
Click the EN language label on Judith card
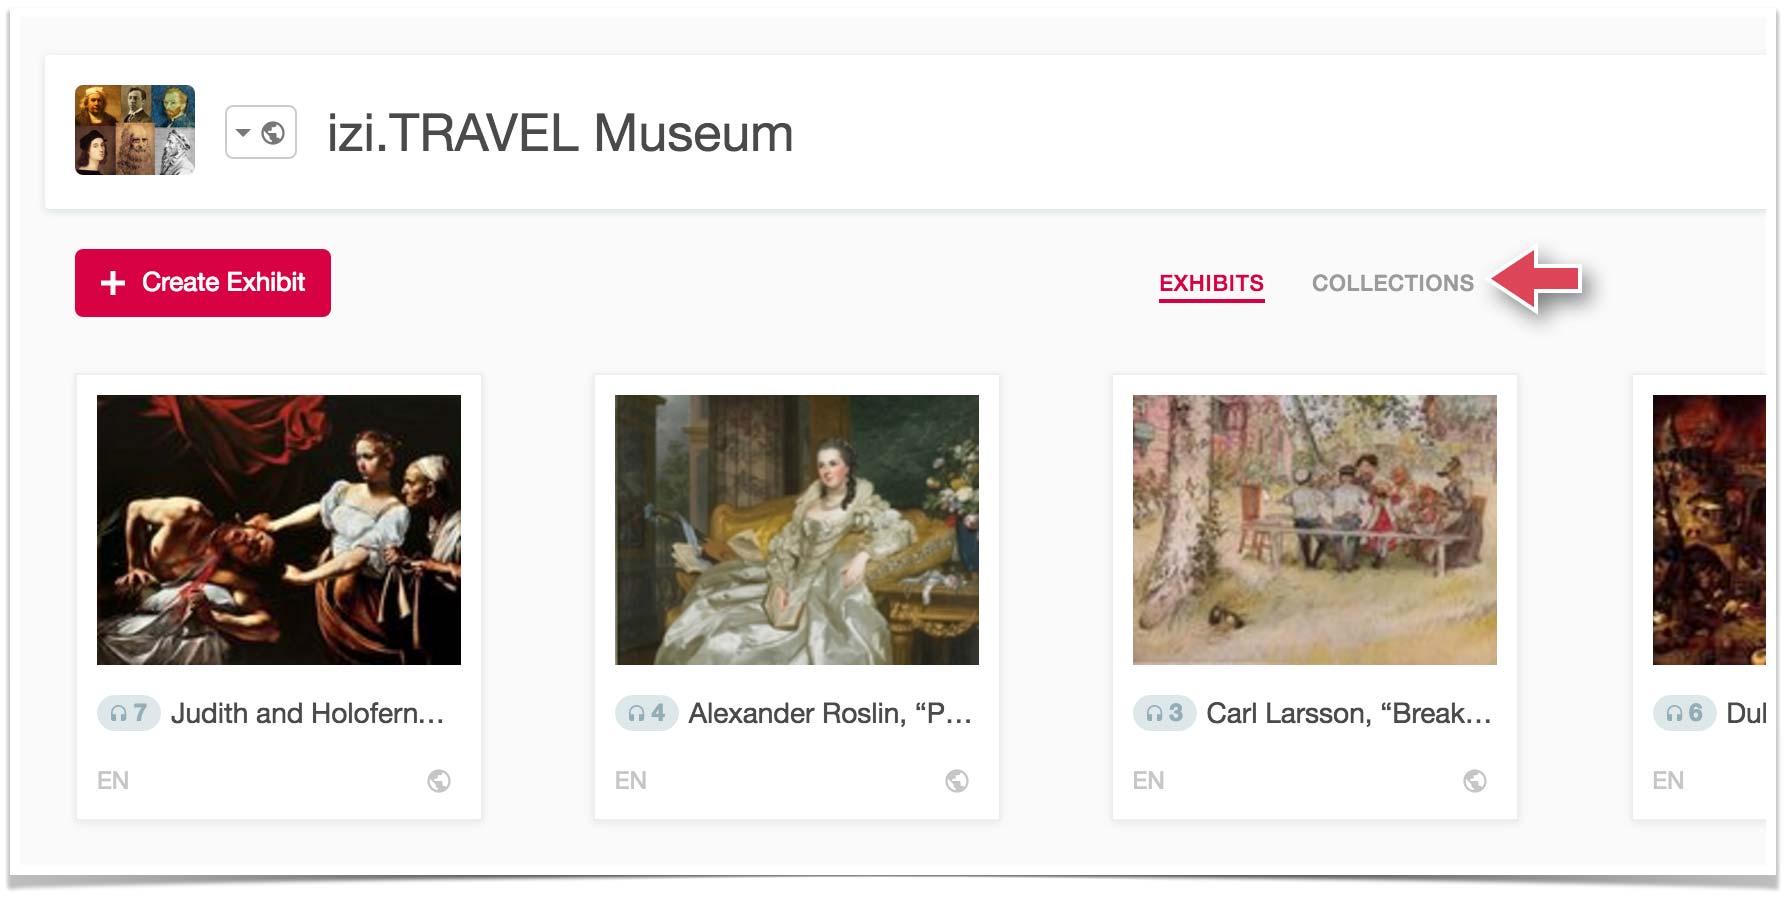[x=113, y=780]
